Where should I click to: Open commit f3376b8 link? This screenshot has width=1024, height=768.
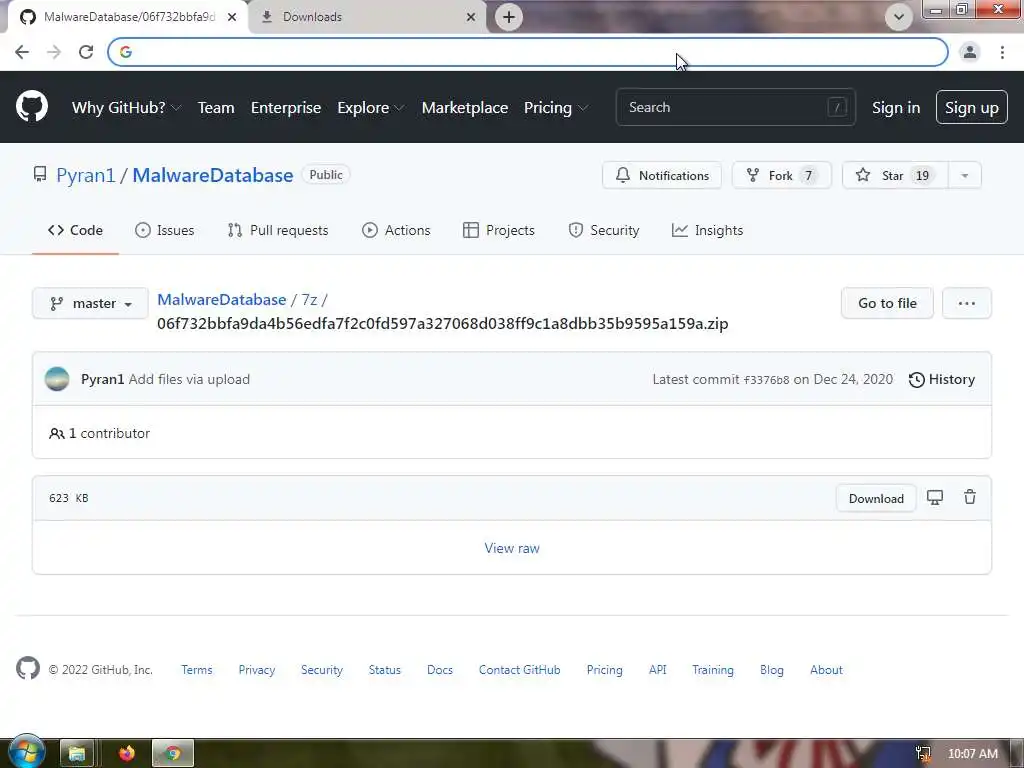click(766, 380)
